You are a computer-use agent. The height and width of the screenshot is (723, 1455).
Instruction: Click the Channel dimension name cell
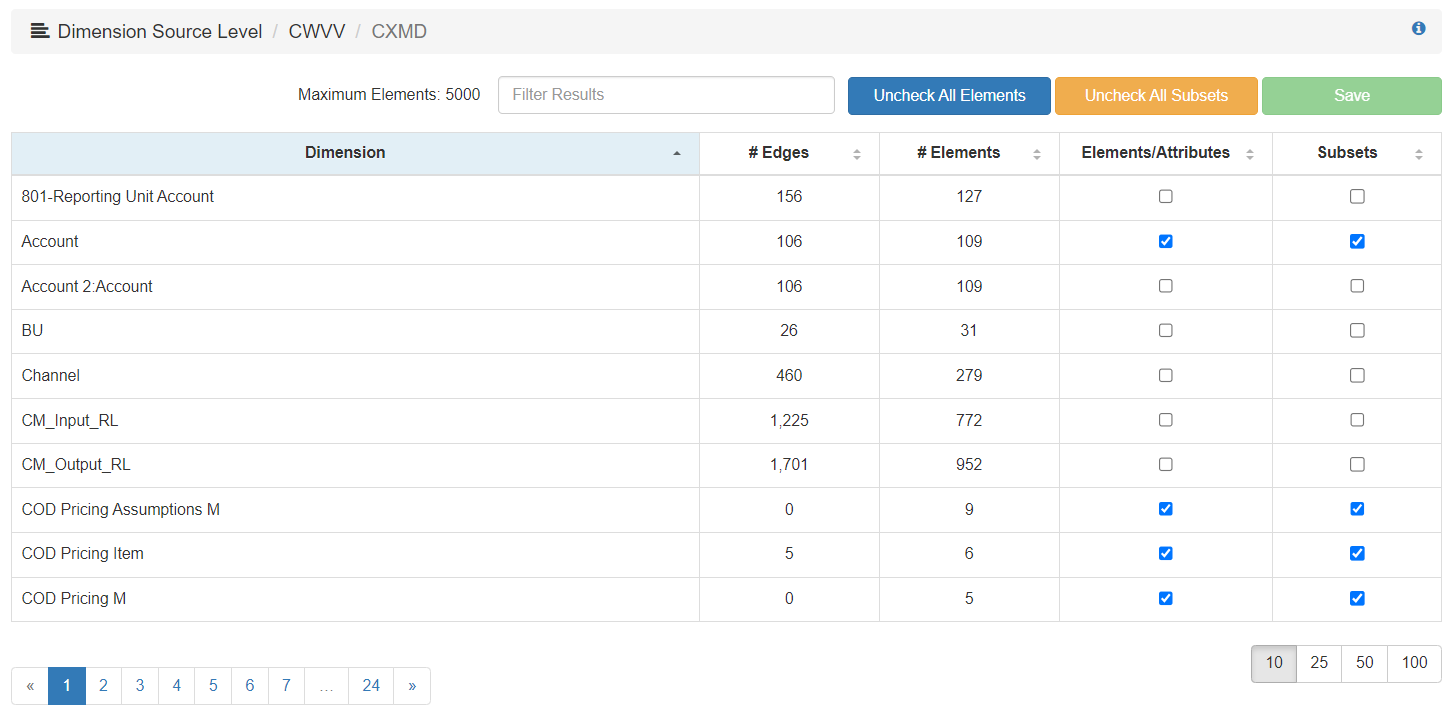355,376
